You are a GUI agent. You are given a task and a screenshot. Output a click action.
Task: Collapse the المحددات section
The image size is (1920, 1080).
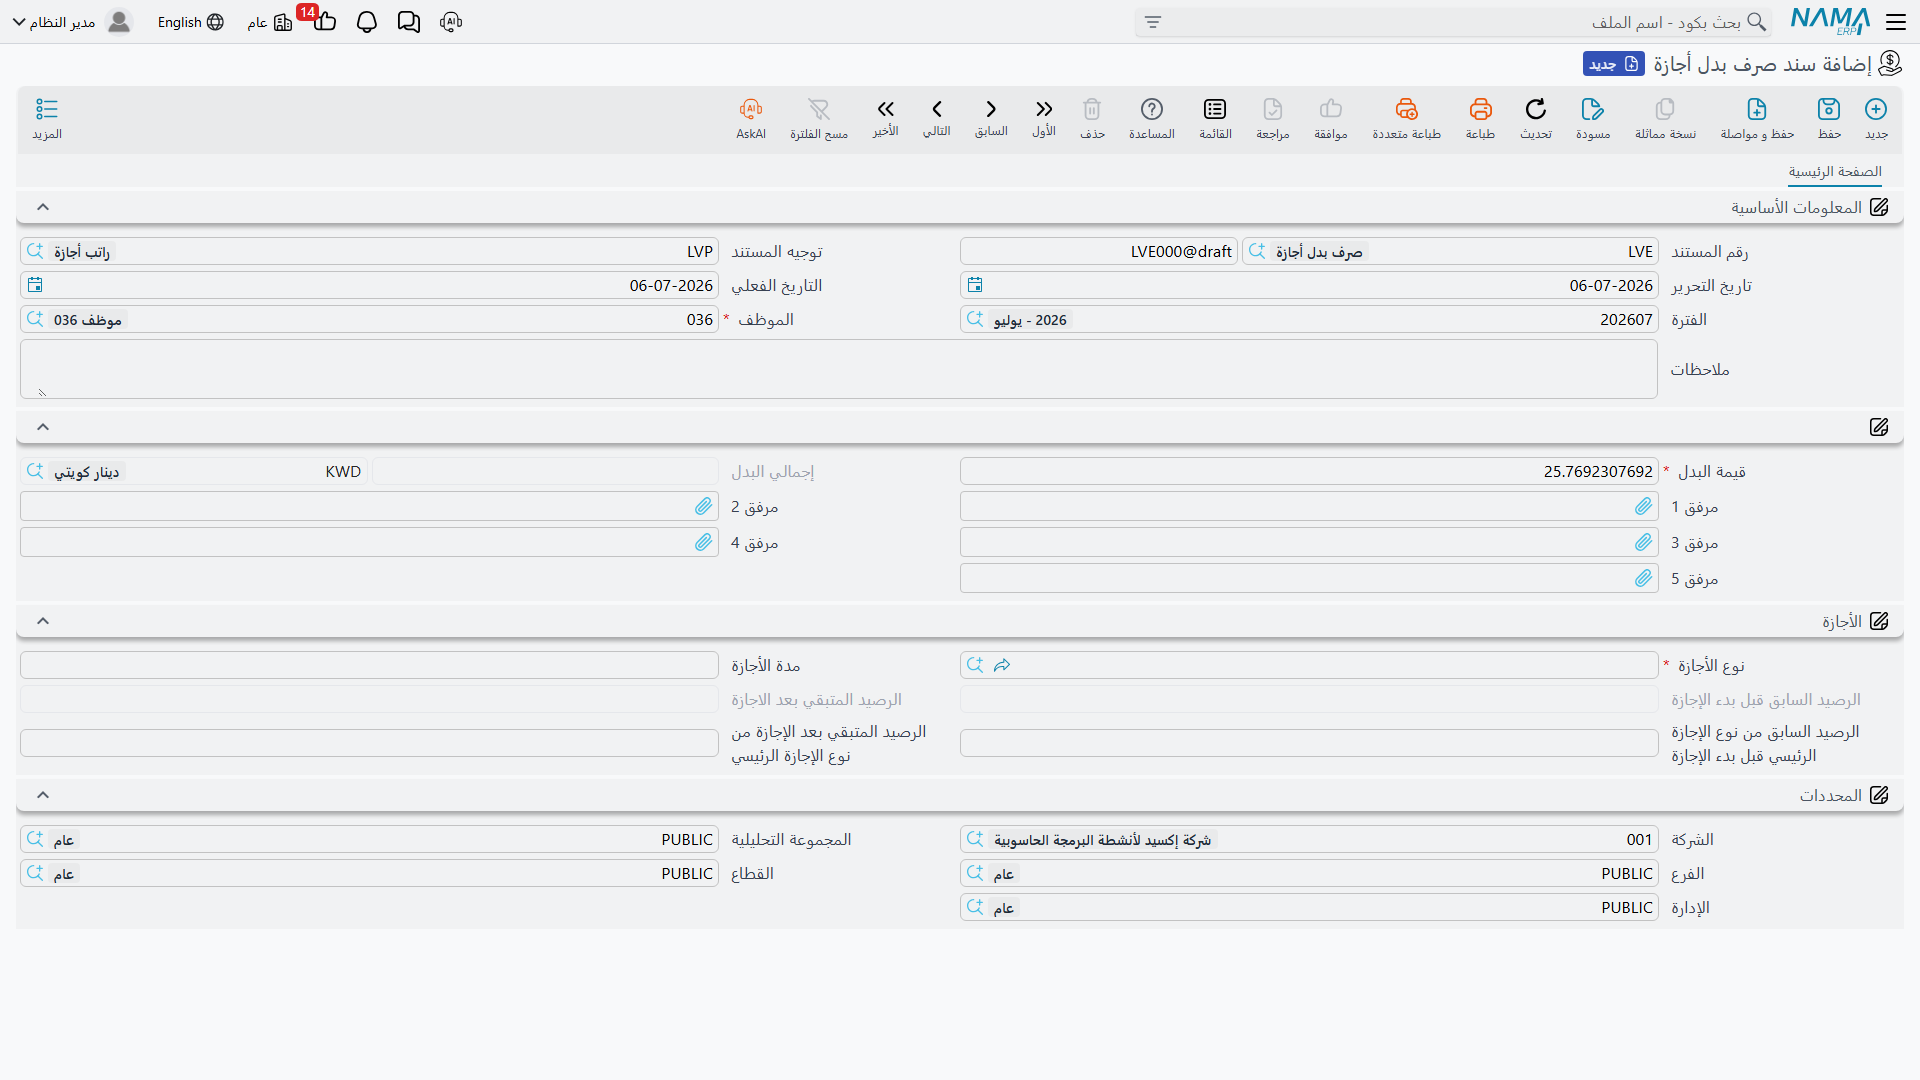(43, 795)
